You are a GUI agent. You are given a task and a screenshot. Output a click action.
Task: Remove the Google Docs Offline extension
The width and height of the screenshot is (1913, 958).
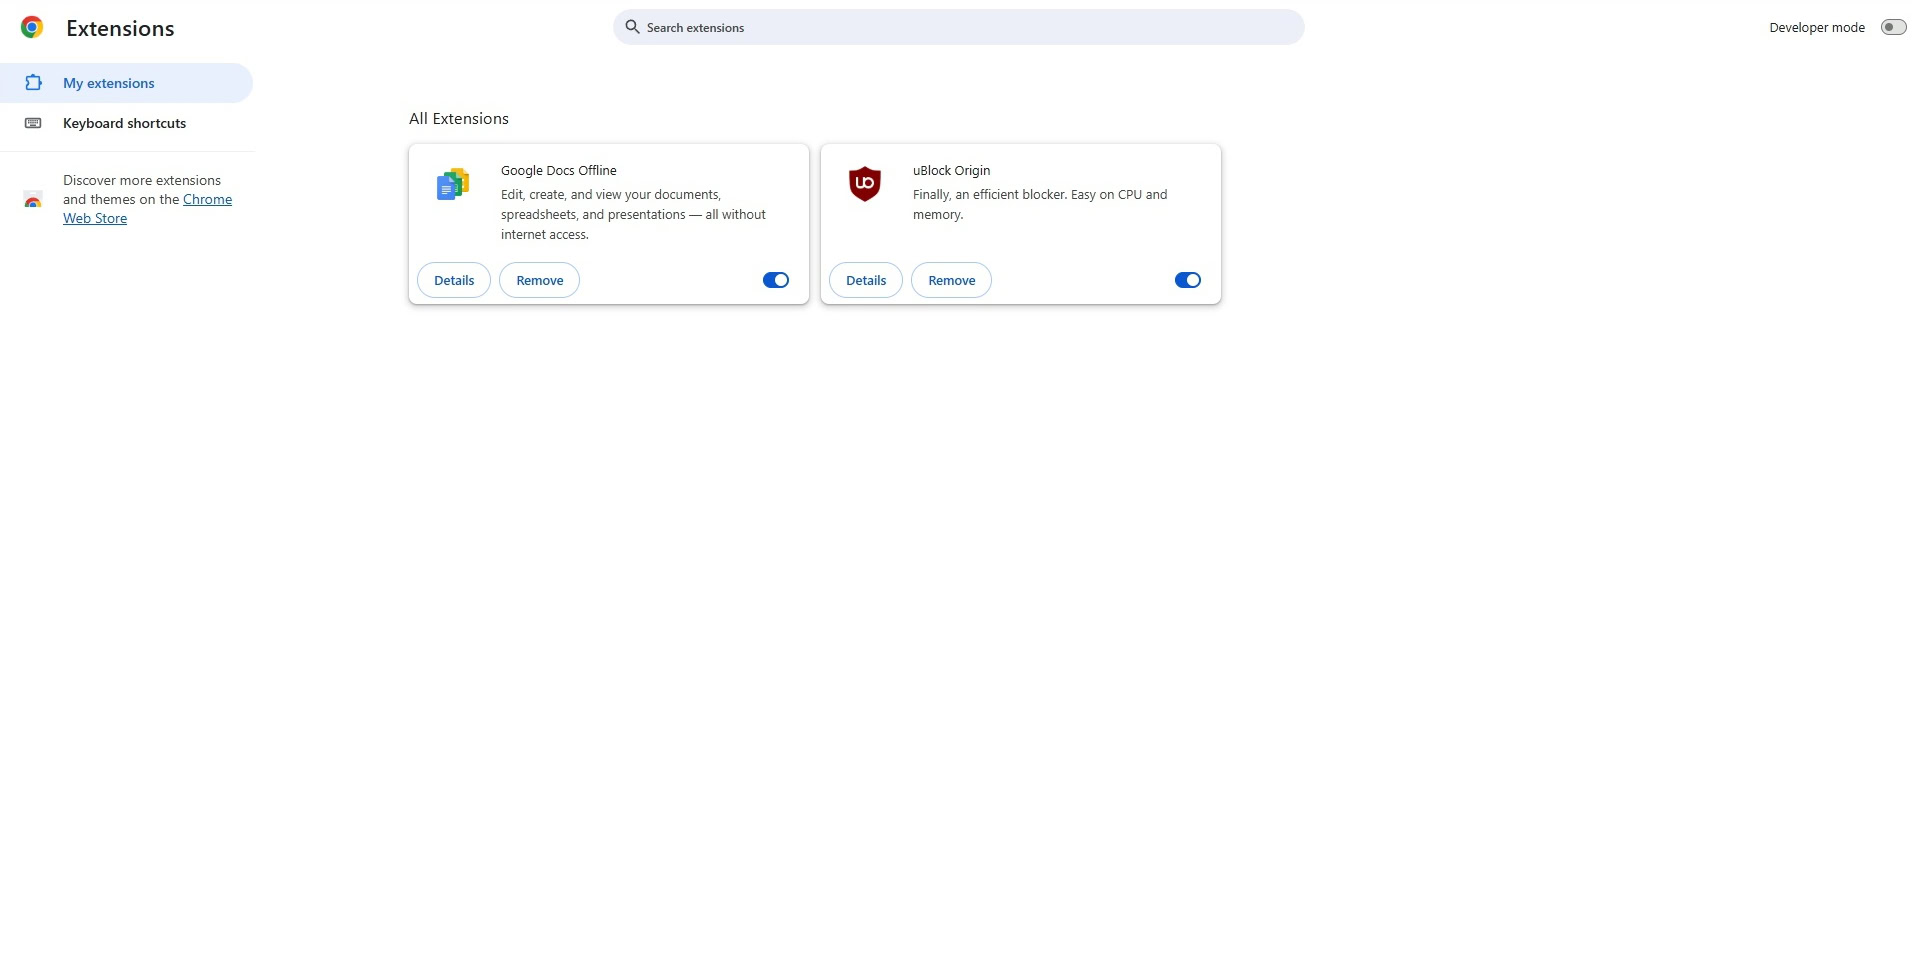540,280
